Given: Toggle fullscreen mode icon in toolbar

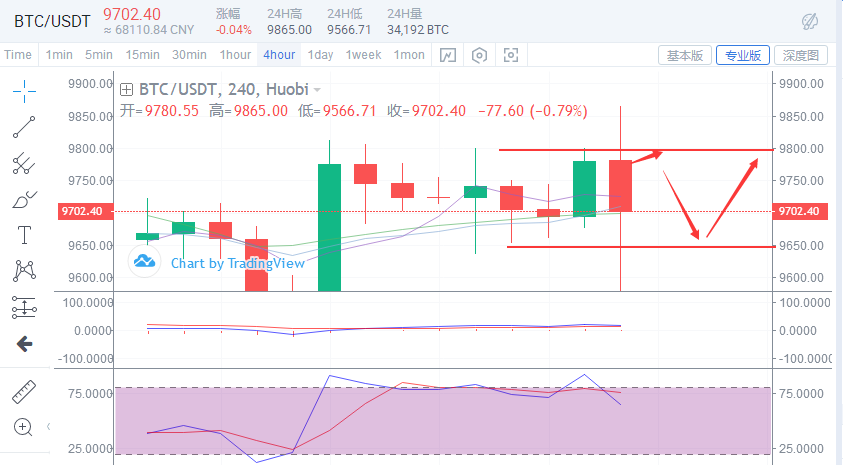Looking at the screenshot, I should [x=511, y=55].
